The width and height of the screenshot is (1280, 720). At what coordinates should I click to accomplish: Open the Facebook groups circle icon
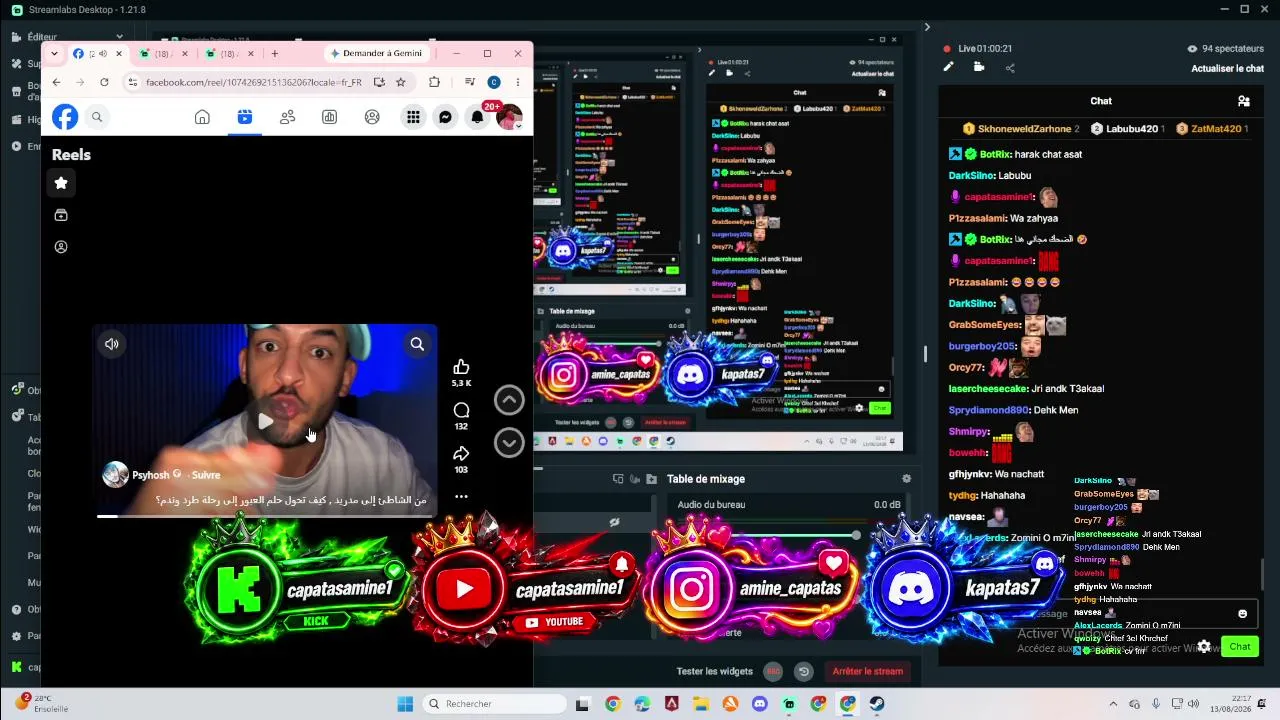click(x=372, y=117)
